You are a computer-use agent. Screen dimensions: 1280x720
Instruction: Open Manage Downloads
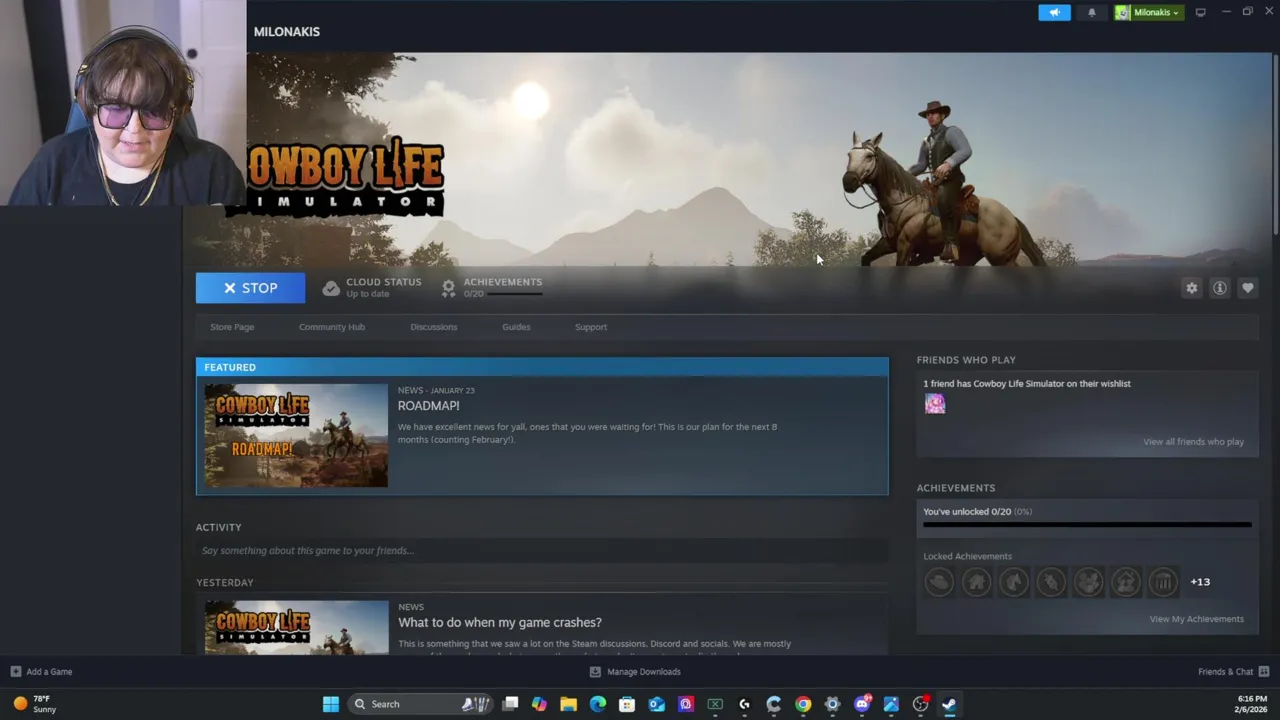[x=635, y=672]
